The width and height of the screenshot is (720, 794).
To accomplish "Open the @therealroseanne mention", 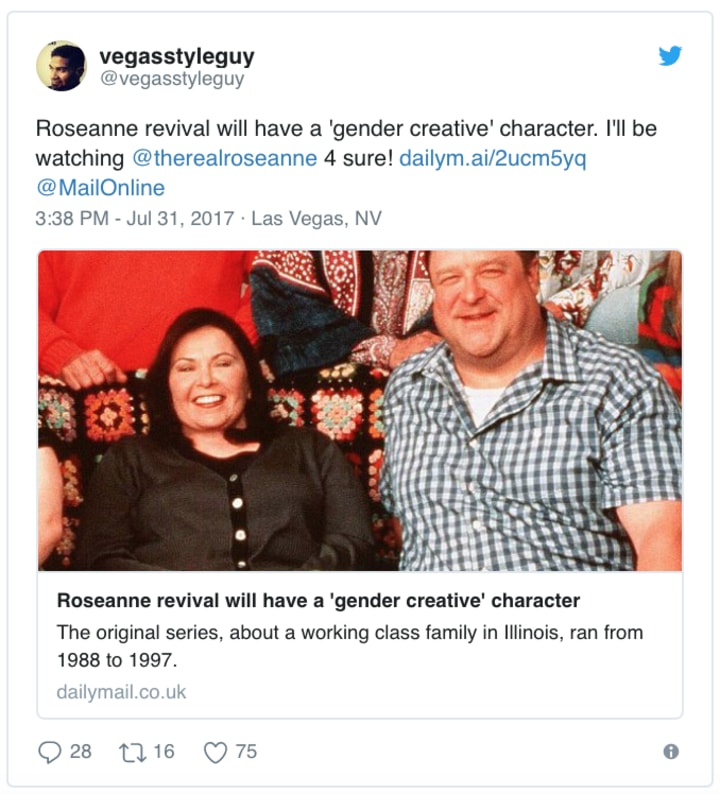I will point(225,158).
